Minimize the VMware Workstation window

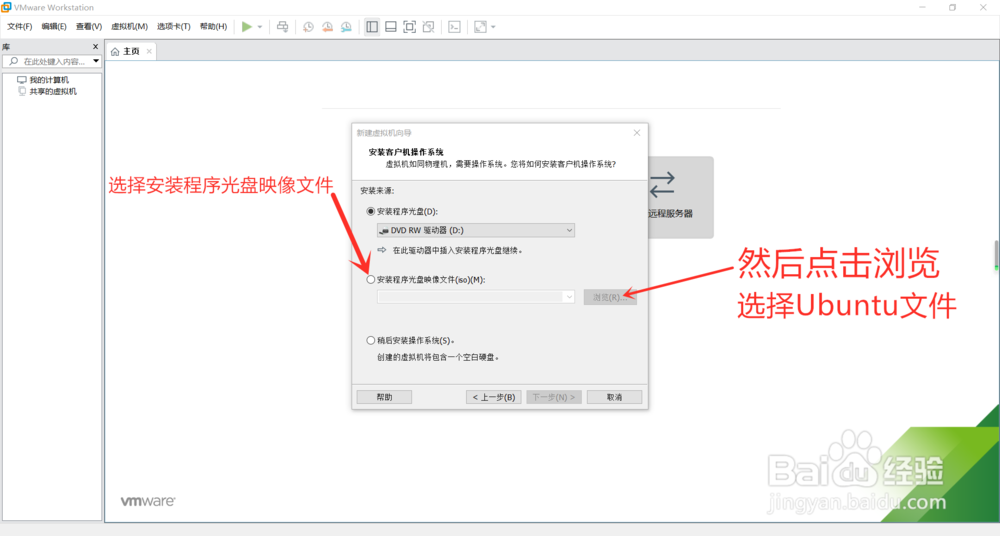tap(922, 7)
